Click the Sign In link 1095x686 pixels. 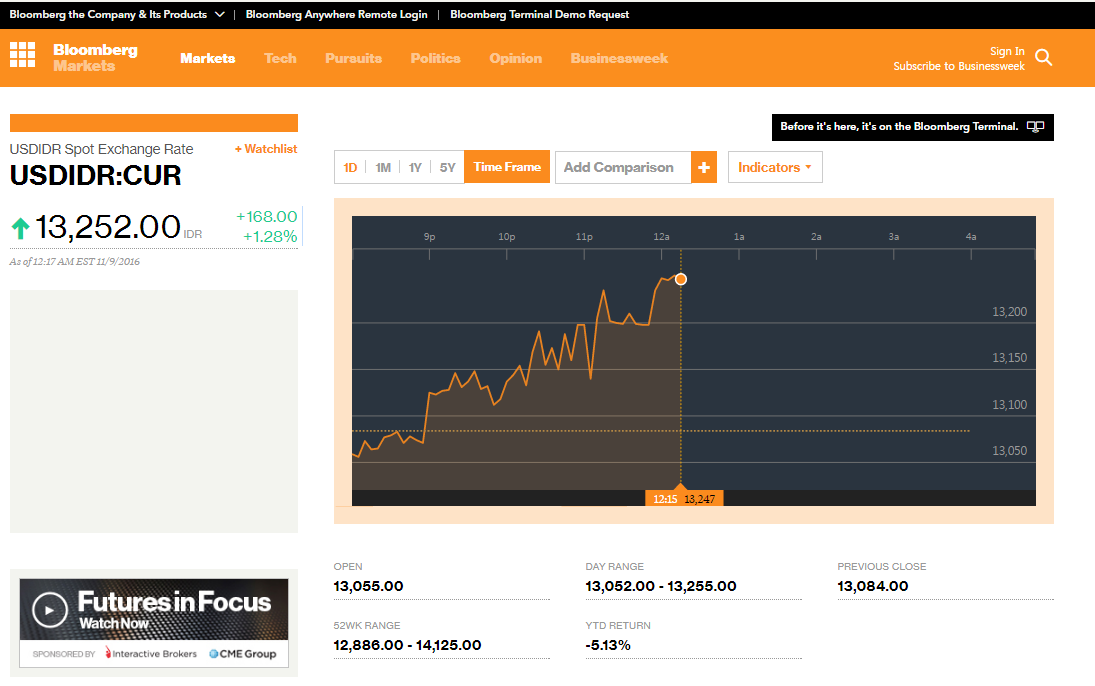[1007, 51]
